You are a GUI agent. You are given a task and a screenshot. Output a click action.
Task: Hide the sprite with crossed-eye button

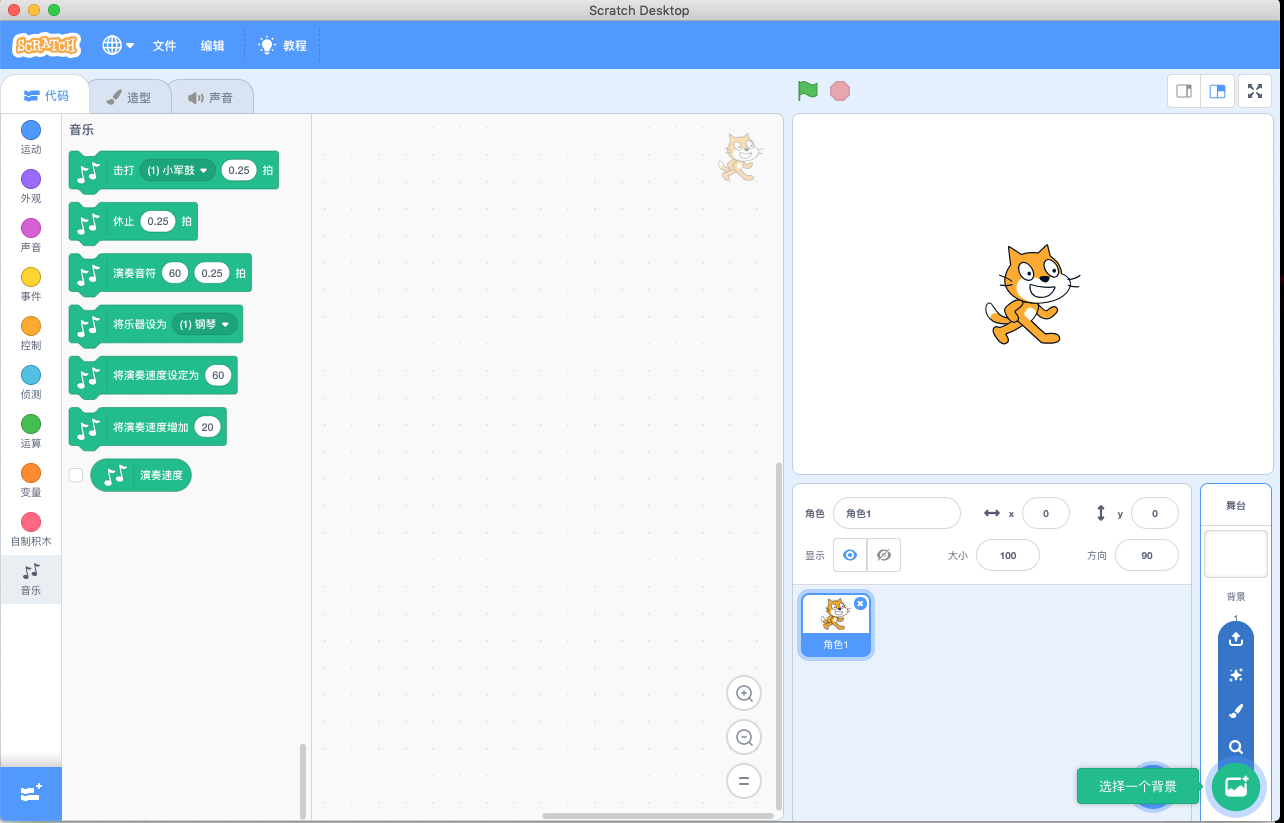pyautogui.click(x=884, y=555)
